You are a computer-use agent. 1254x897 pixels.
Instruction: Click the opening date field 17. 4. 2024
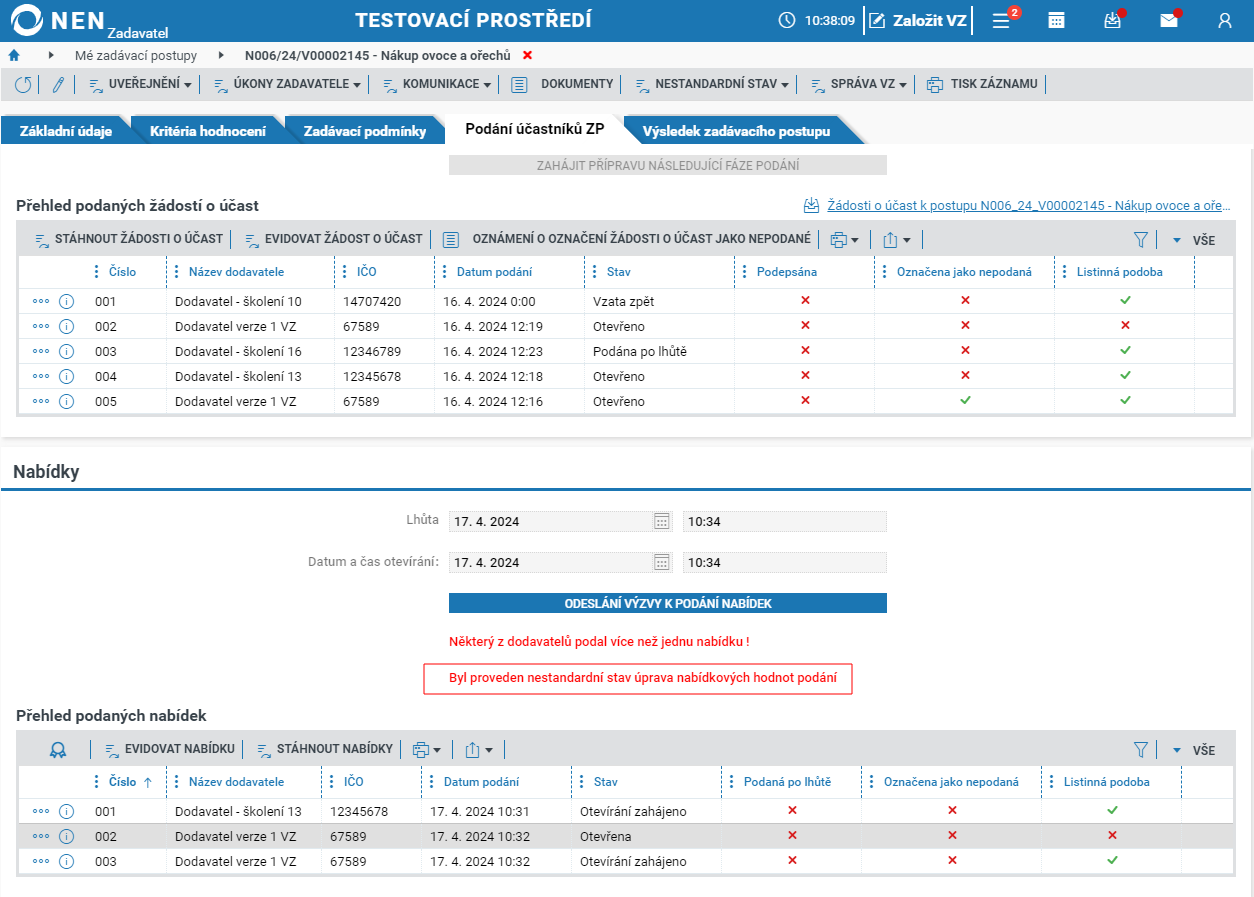pos(551,562)
